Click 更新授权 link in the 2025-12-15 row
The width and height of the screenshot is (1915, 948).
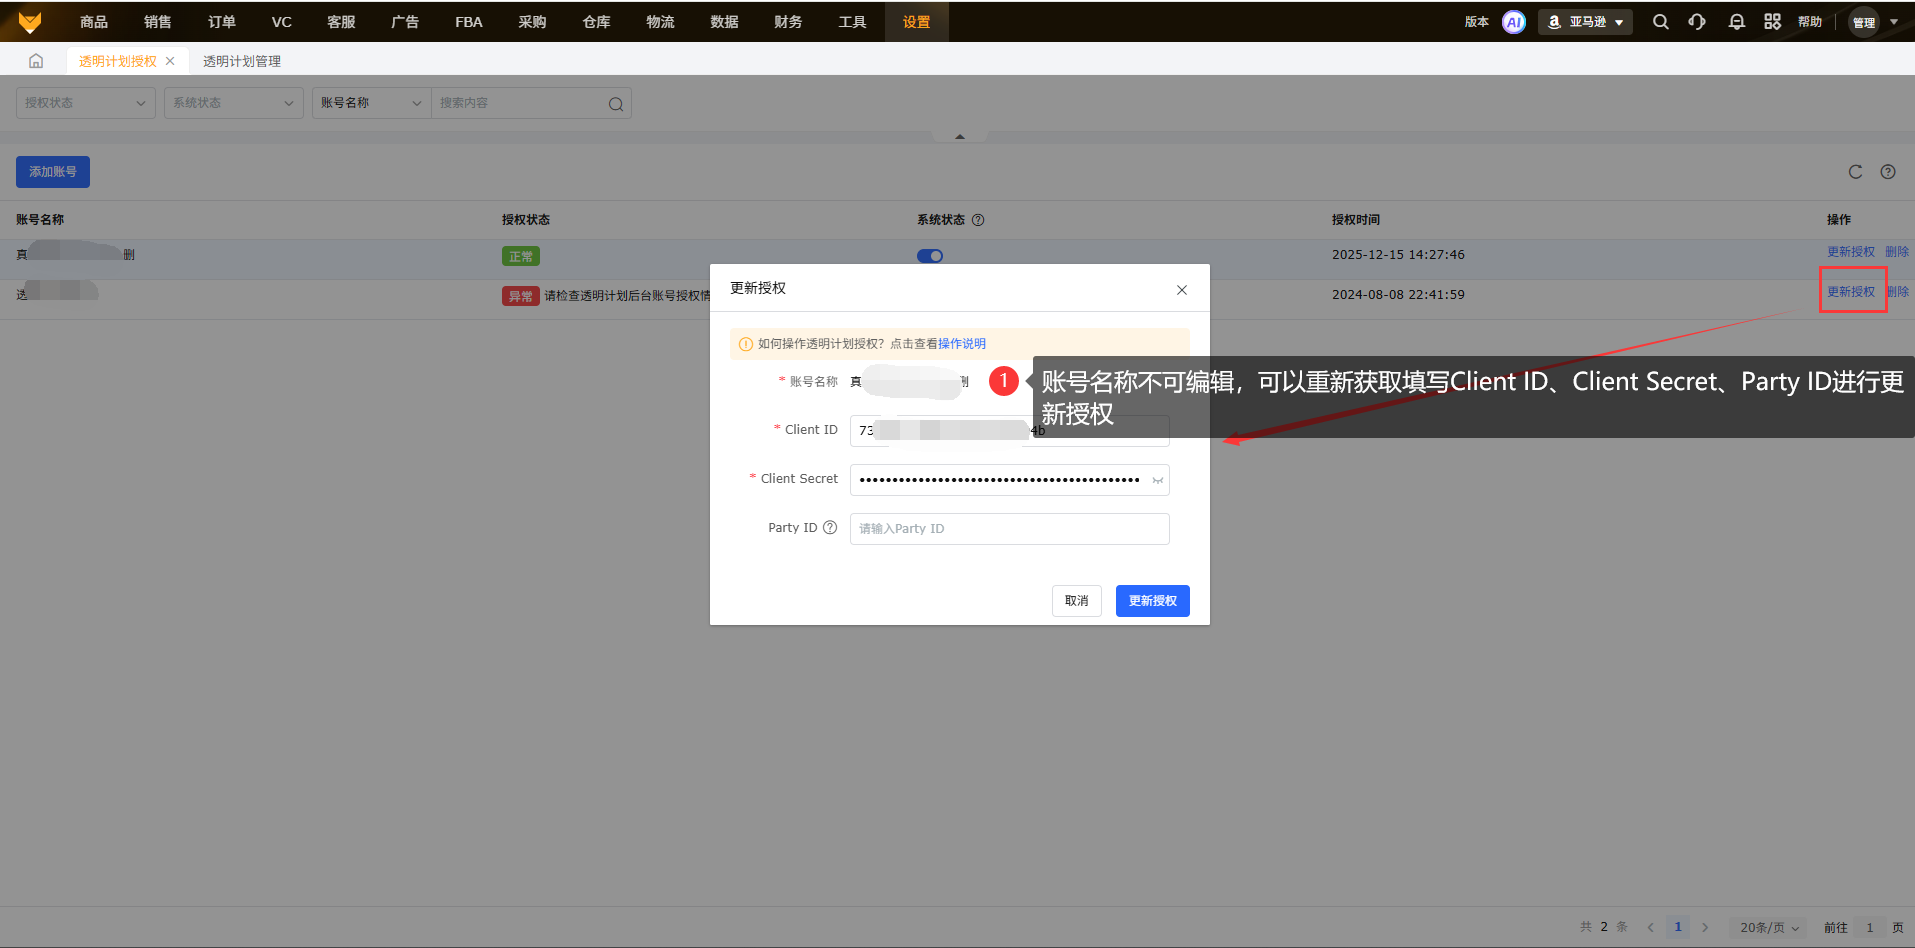(x=1851, y=252)
